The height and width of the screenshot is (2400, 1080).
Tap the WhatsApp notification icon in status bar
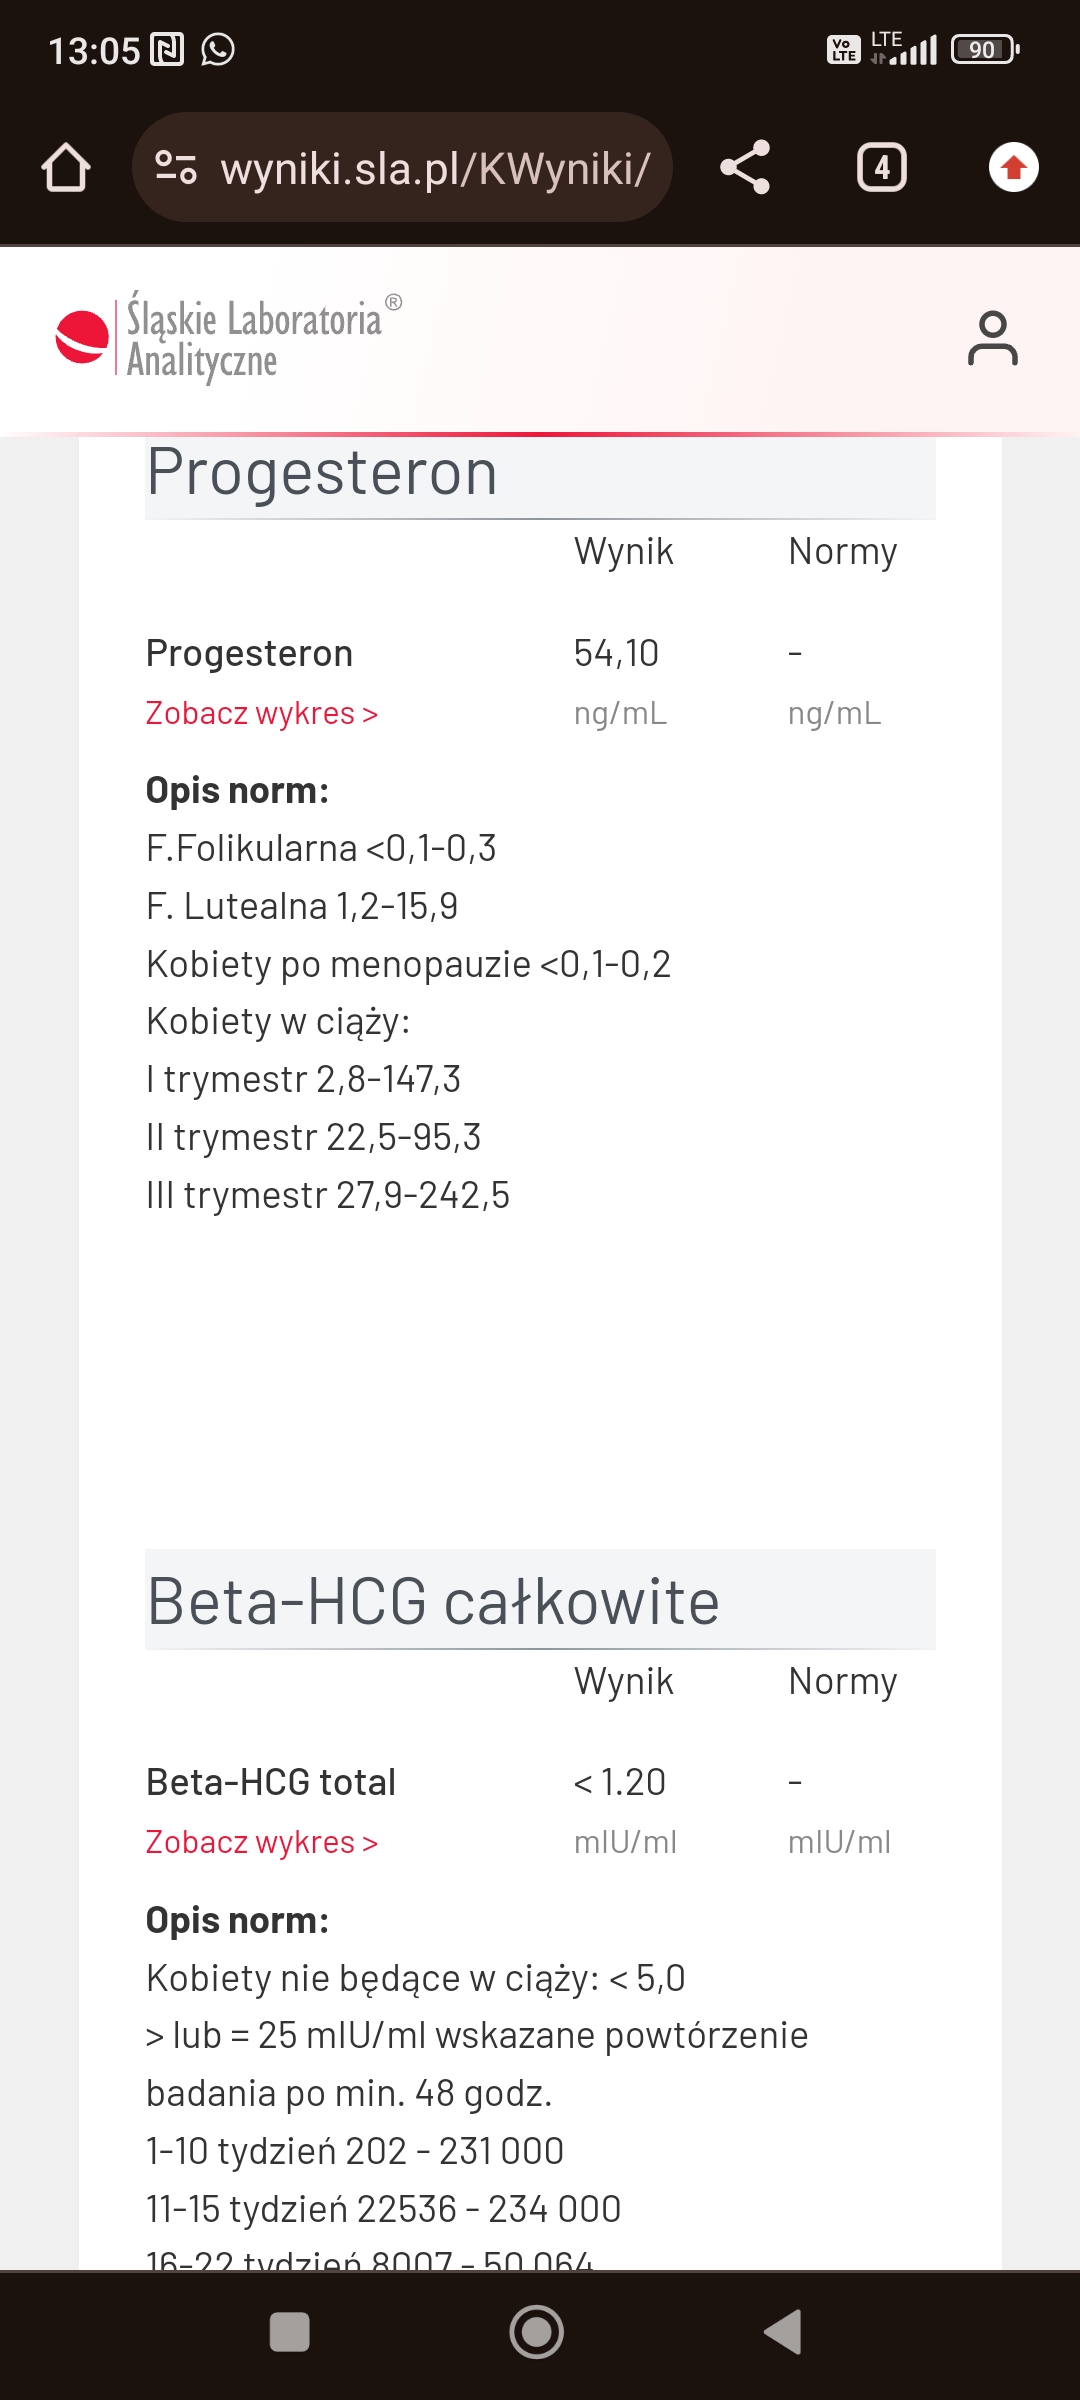pyautogui.click(x=218, y=49)
